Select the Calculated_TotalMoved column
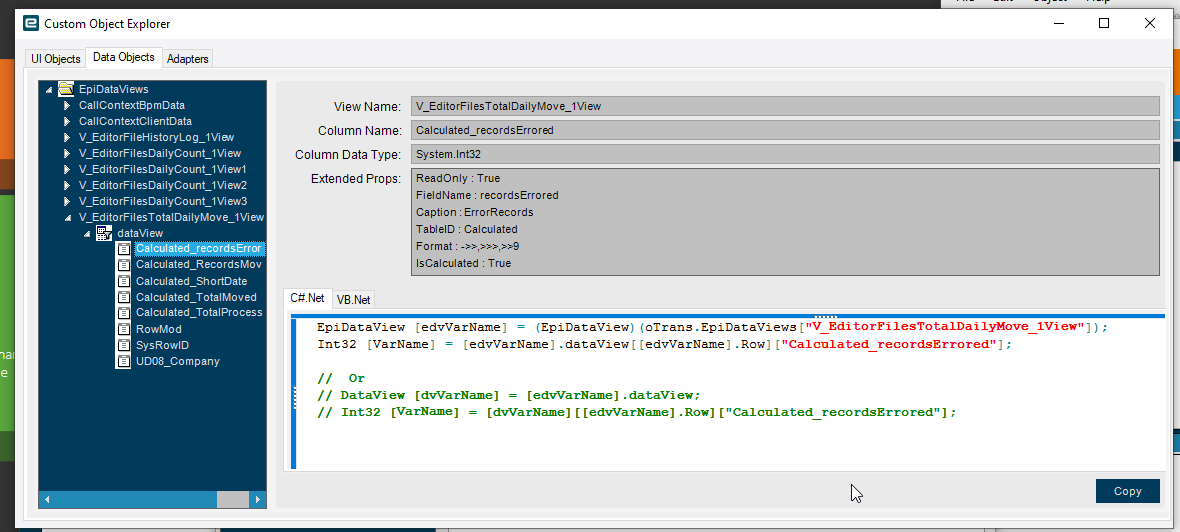The width and height of the screenshot is (1180, 532). [196, 296]
